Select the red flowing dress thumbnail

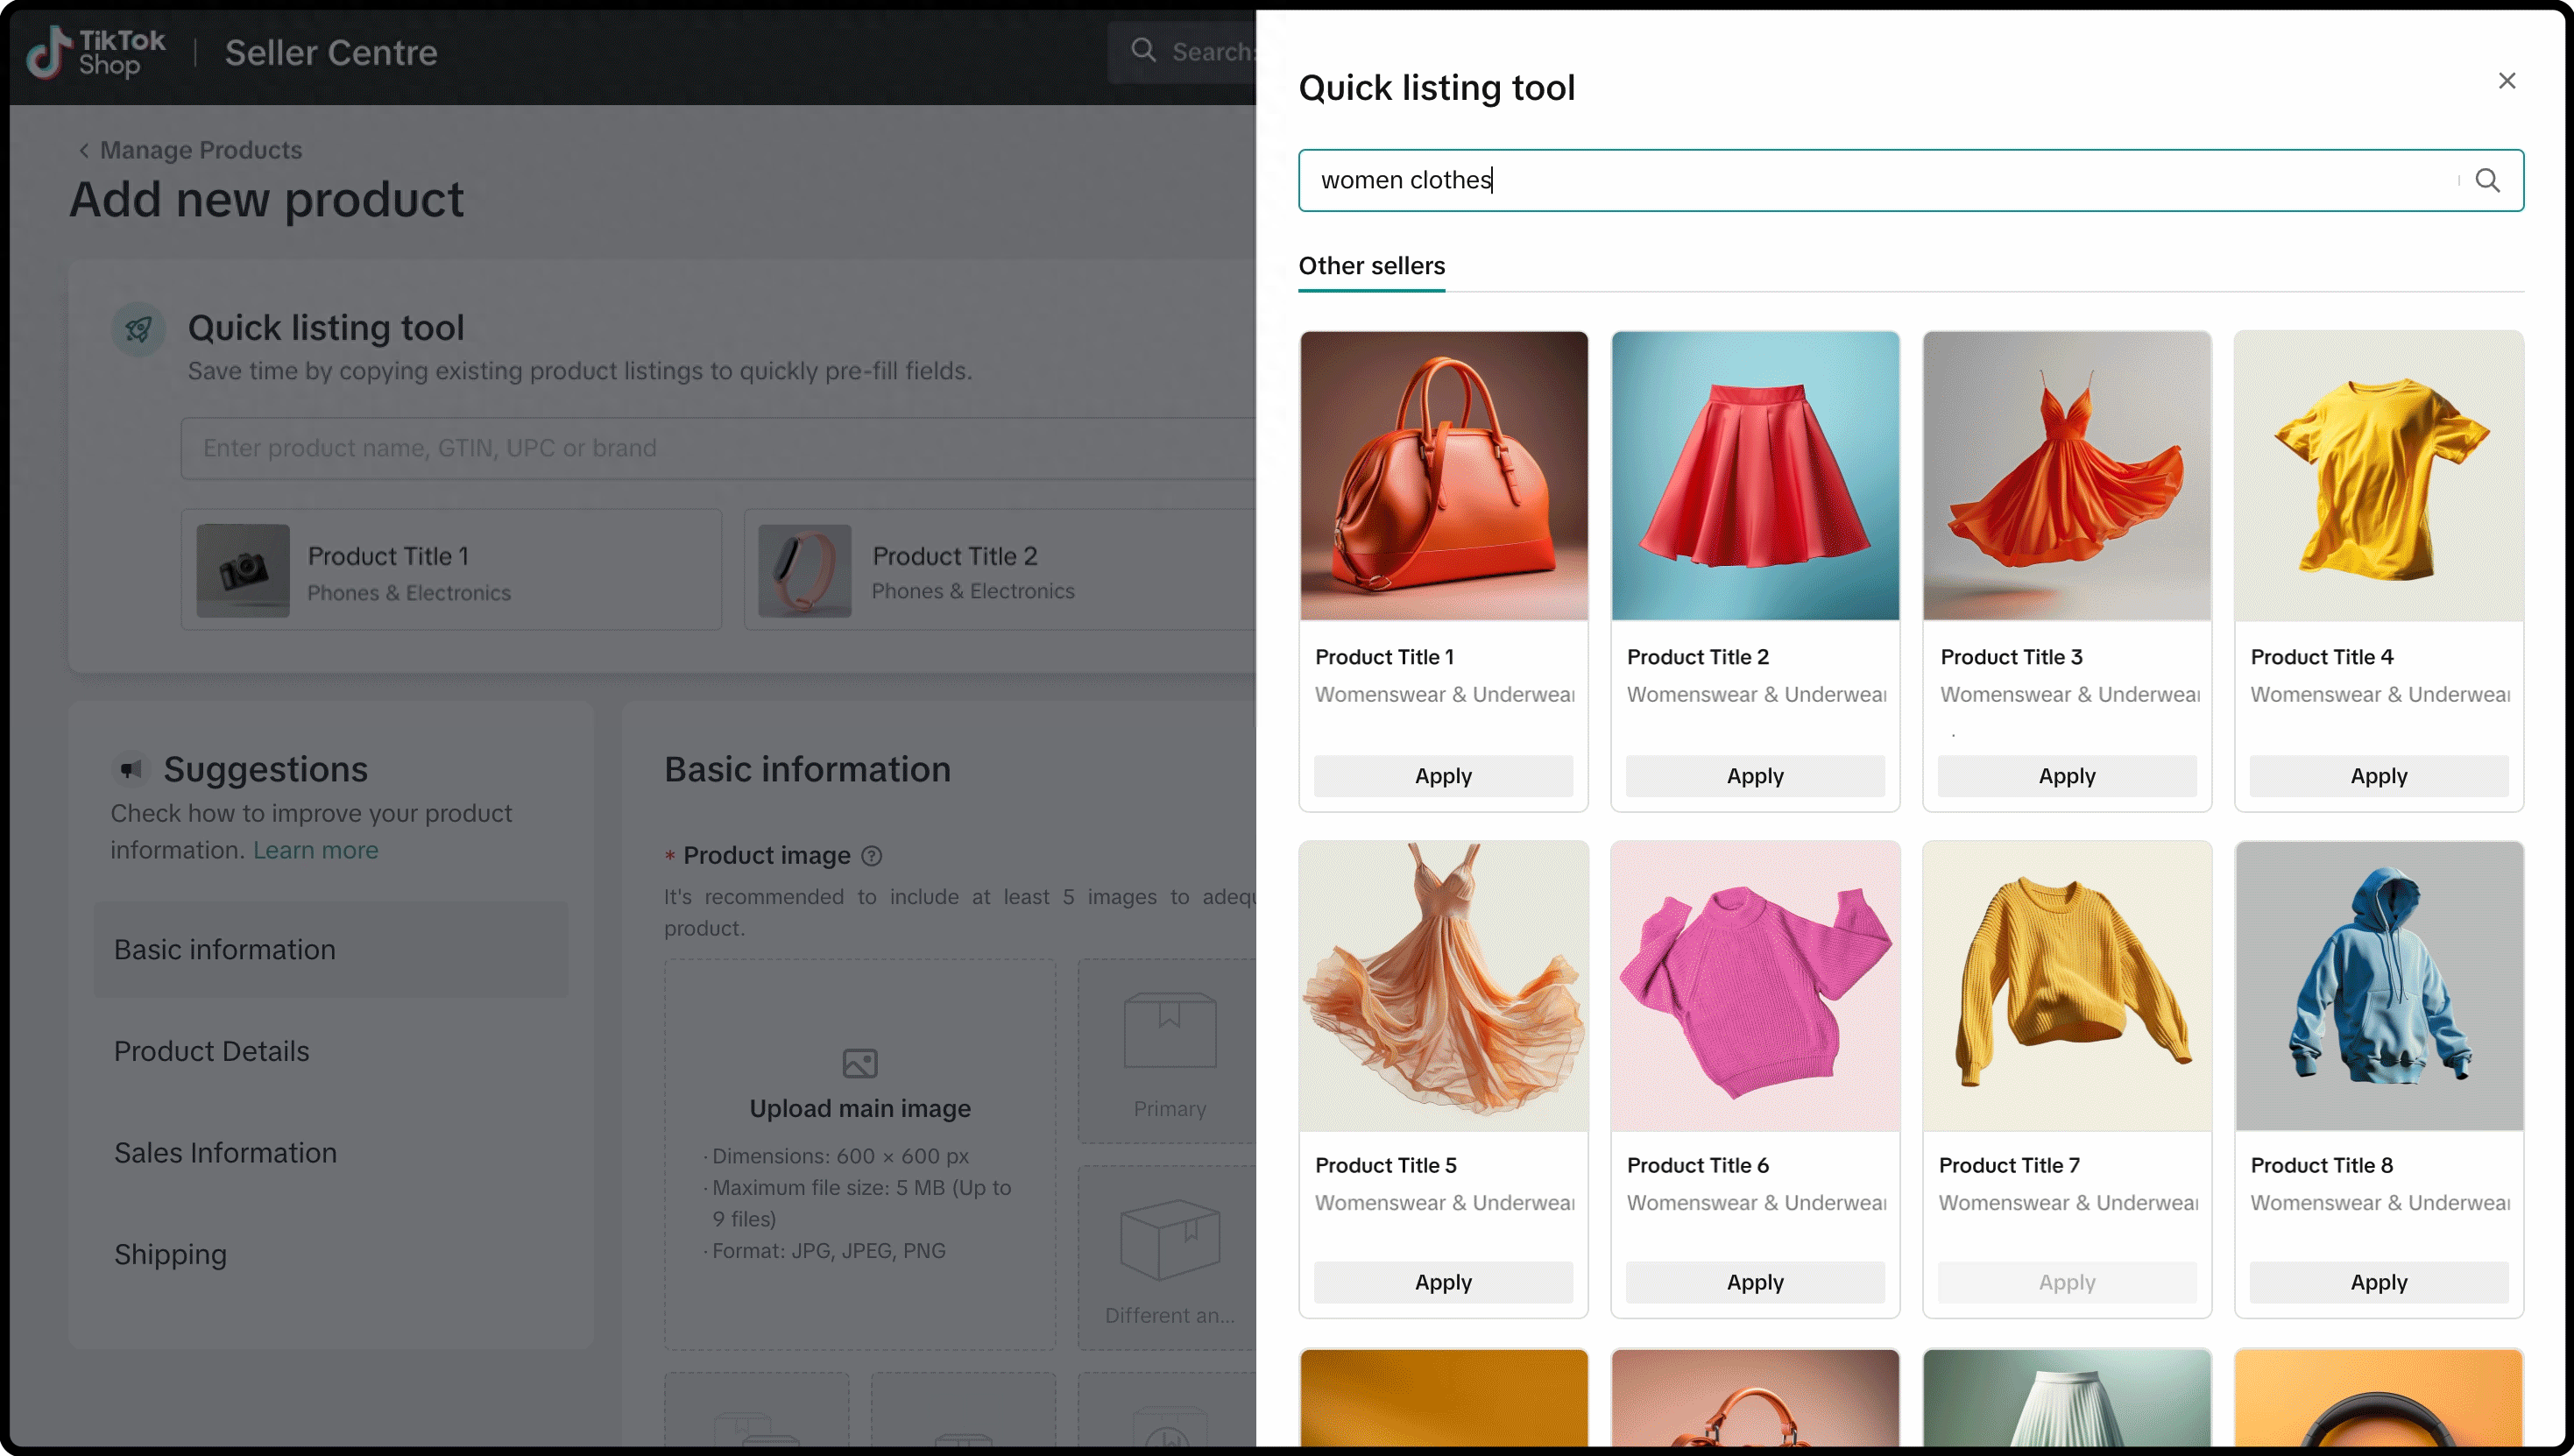pos(2067,476)
